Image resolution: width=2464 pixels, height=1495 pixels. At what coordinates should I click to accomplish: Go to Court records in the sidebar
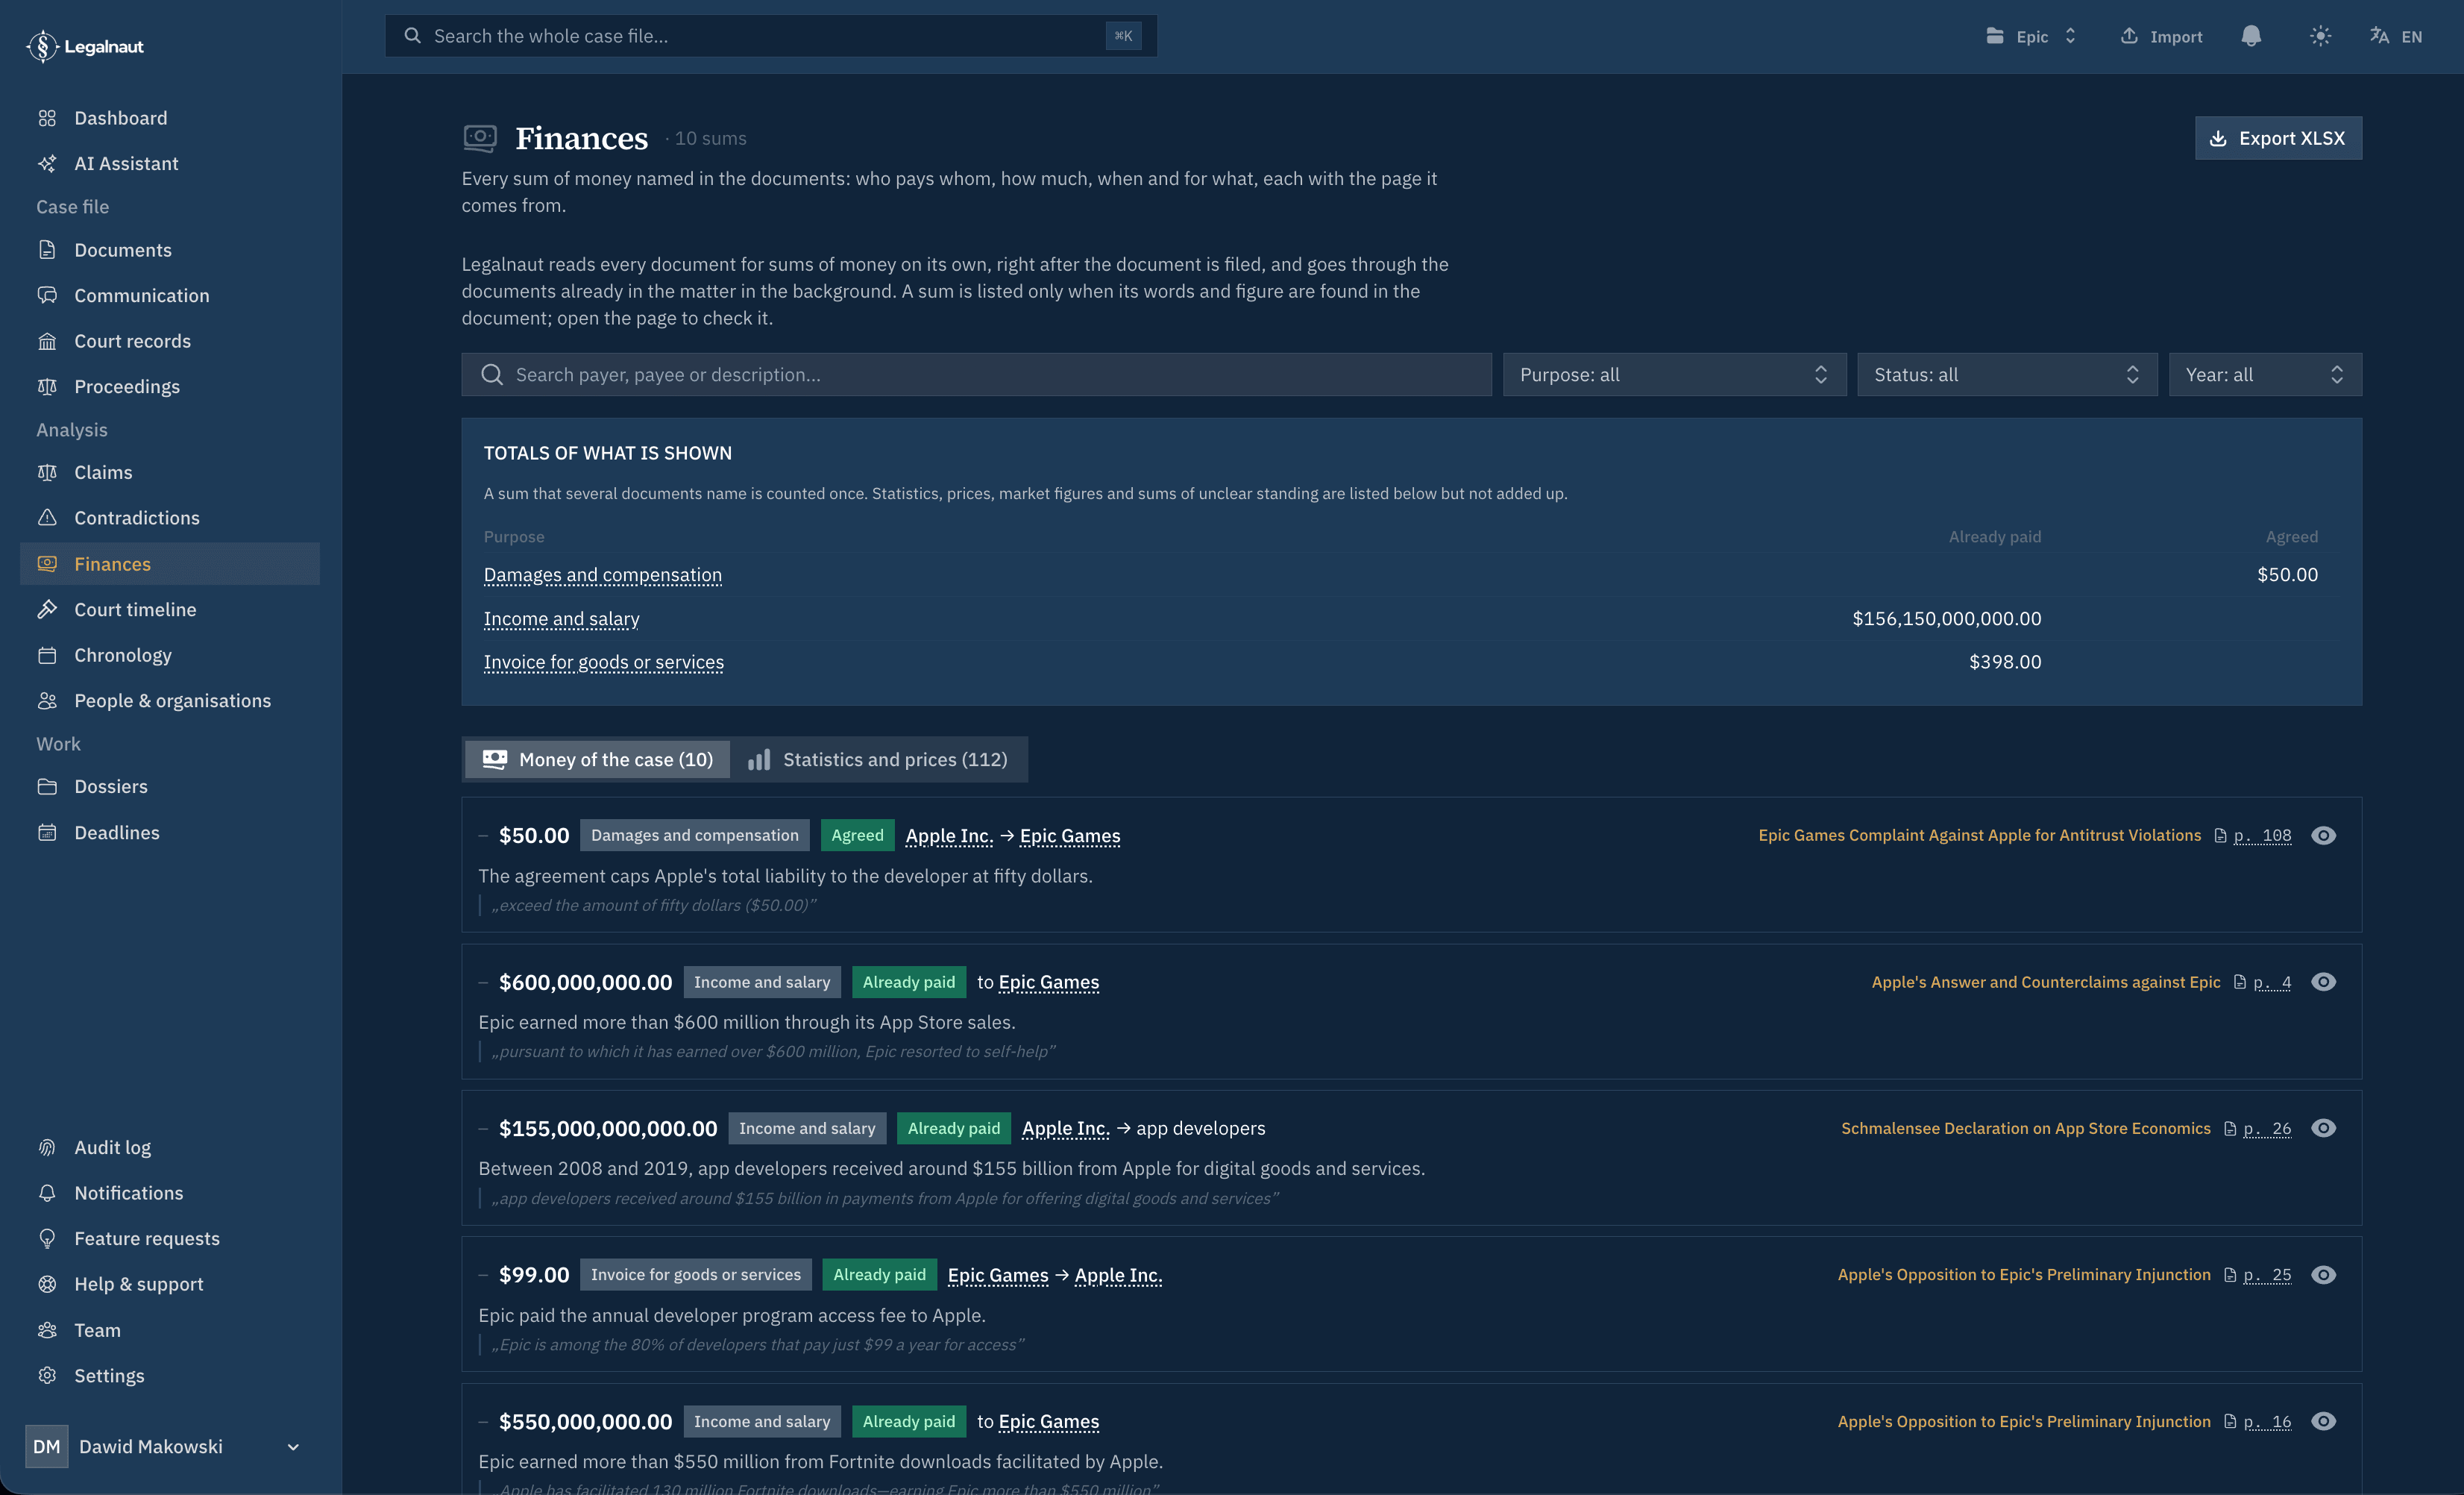[170, 341]
